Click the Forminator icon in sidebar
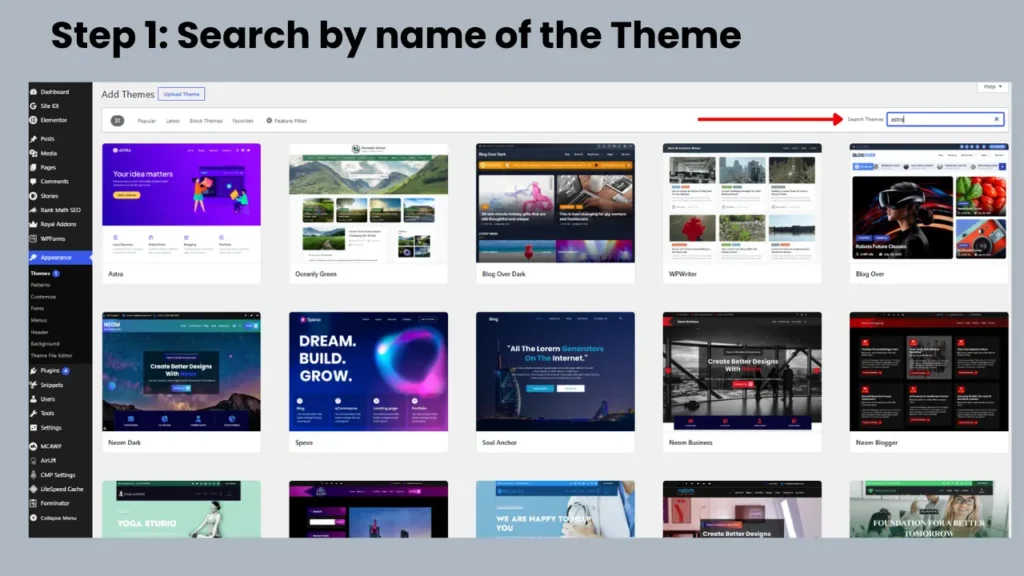 33,504
